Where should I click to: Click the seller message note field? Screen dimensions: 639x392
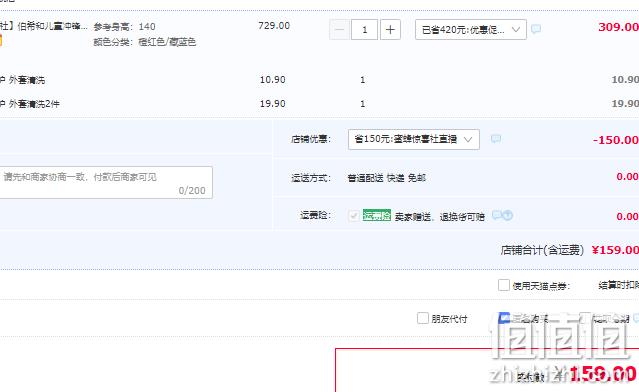tap(105, 183)
